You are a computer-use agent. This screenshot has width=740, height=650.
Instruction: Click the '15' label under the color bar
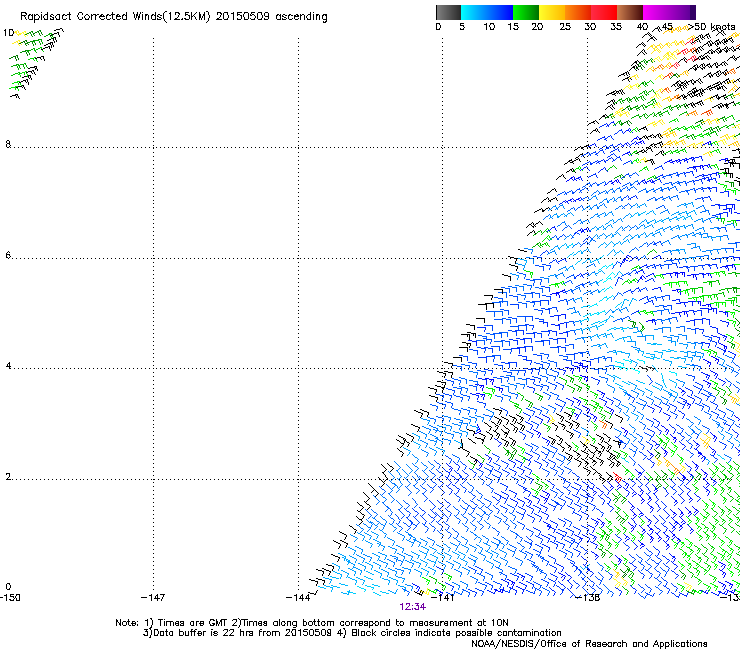(513, 27)
